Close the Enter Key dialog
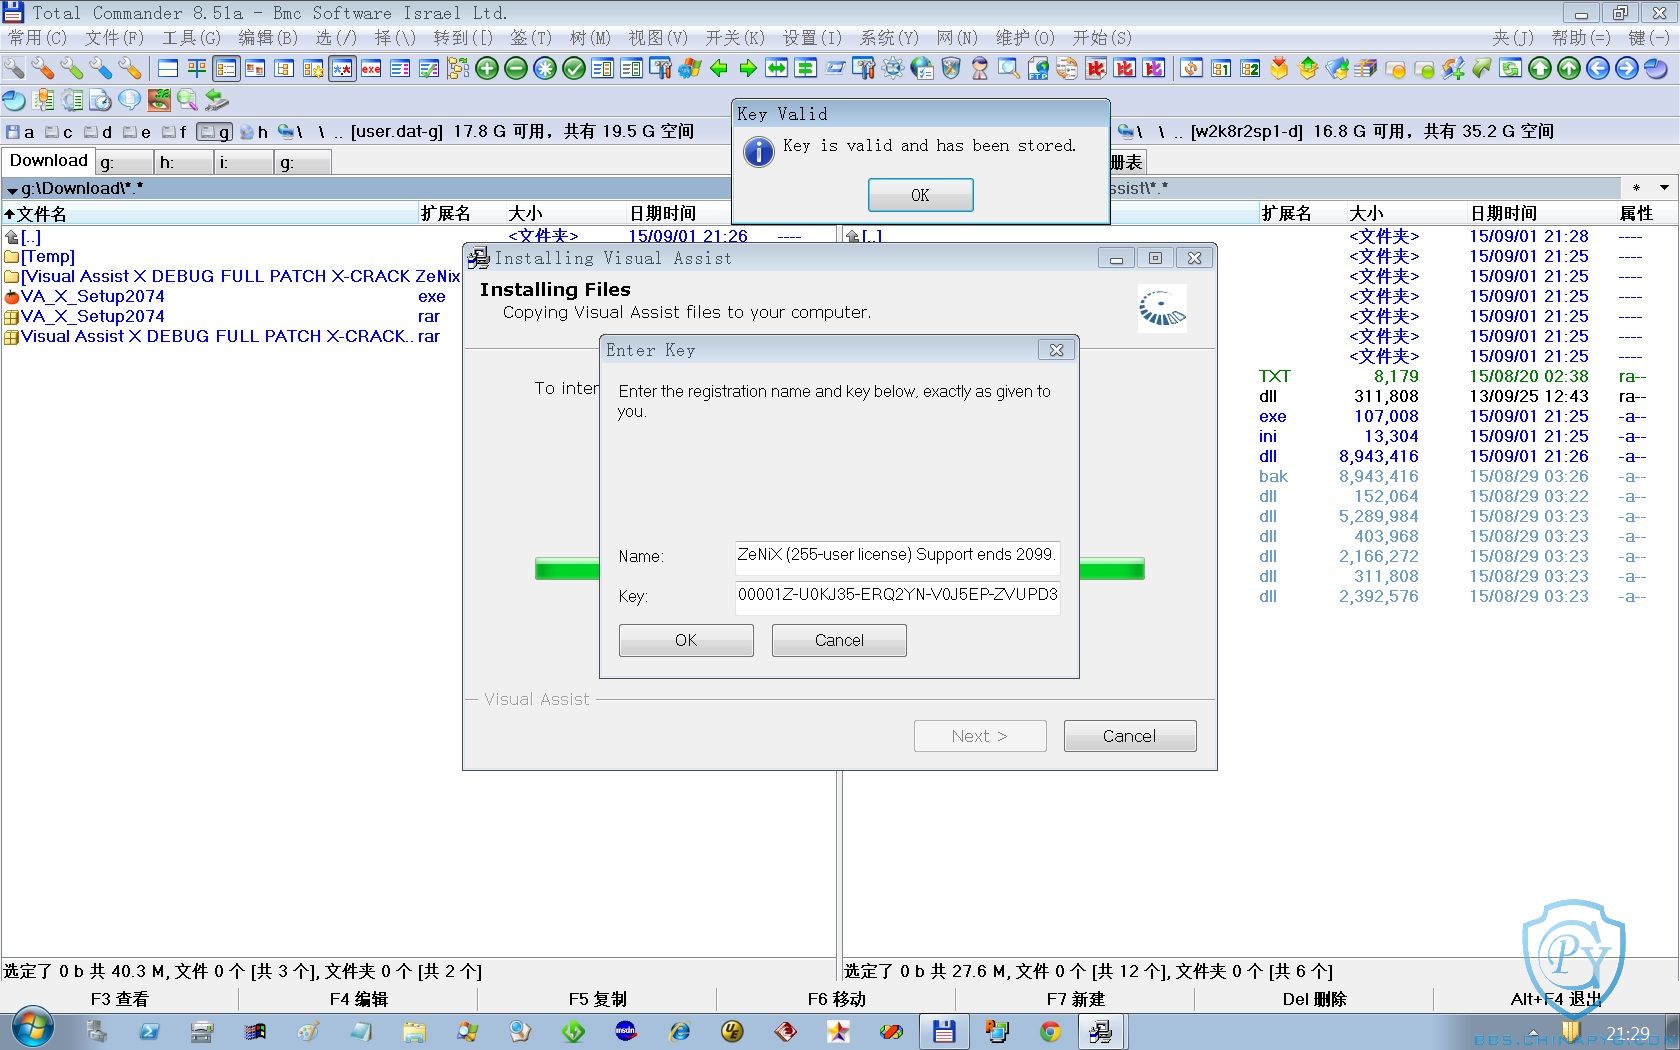This screenshot has height=1050, width=1680. tap(1056, 350)
